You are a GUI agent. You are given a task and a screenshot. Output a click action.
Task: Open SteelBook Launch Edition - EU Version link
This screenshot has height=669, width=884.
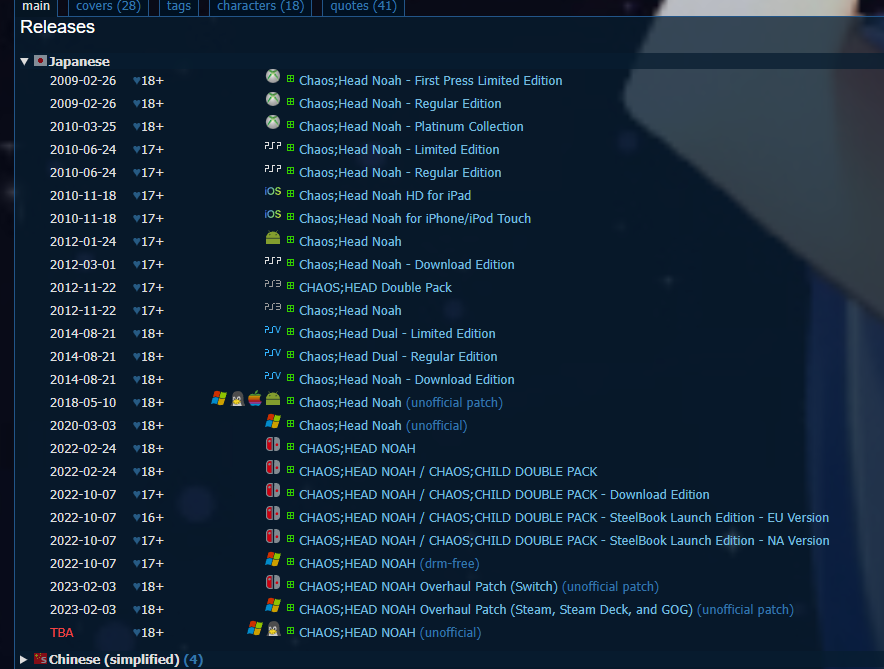click(x=564, y=518)
